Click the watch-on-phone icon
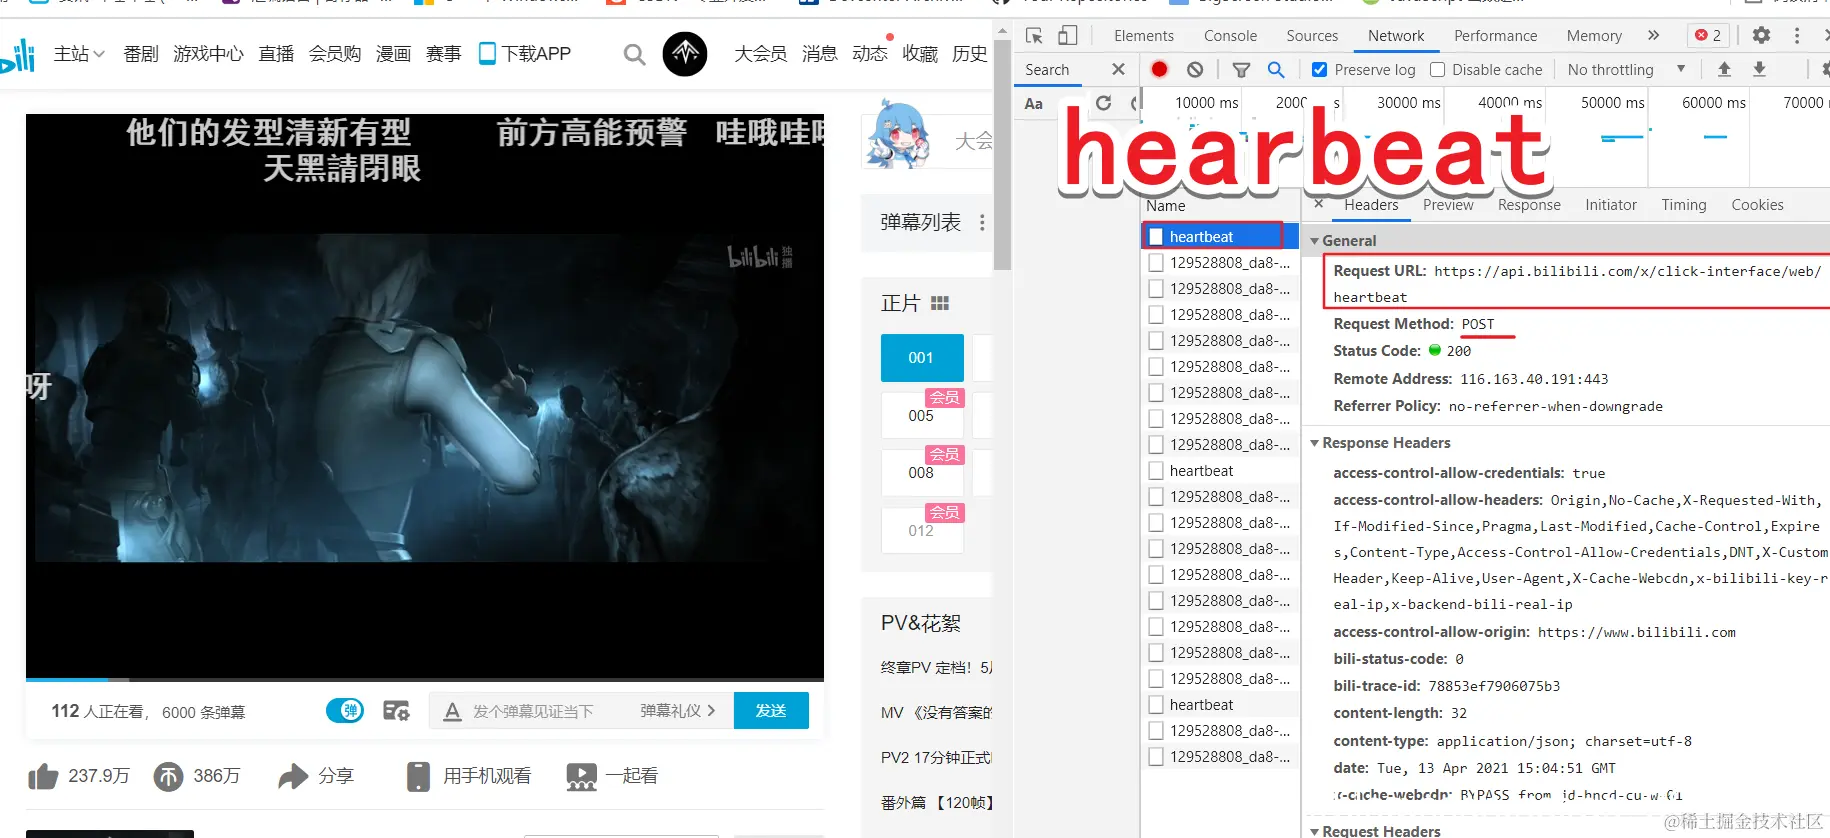This screenshot has width=1830, height=838. pyautogui.click(x=418, y=776)
